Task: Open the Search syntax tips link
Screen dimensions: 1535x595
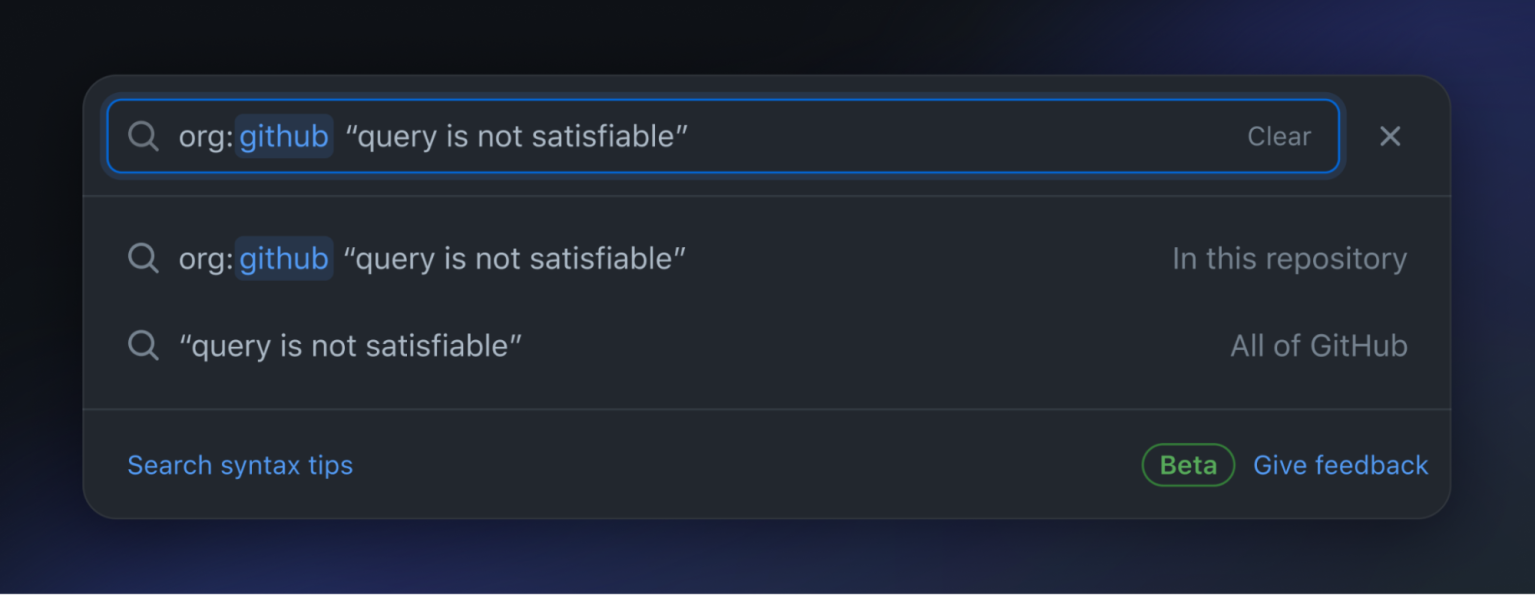Action: tap(240, 465)
